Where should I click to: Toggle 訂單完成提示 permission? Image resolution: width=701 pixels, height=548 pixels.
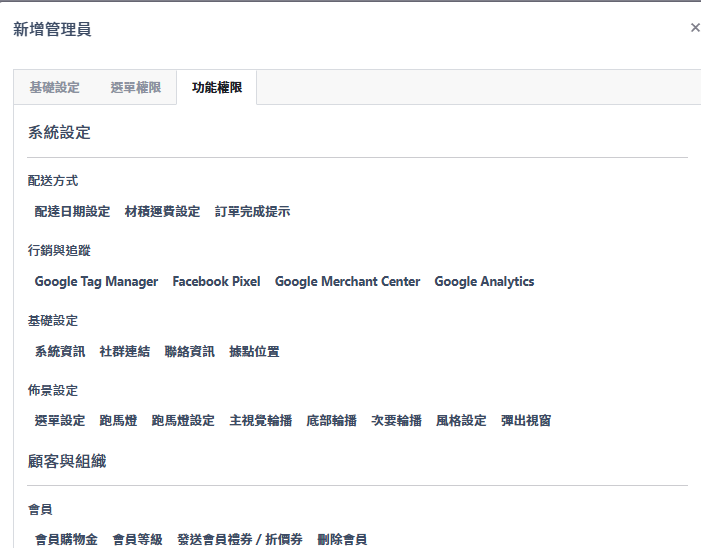pyautogui.click(x=253, y=211)
